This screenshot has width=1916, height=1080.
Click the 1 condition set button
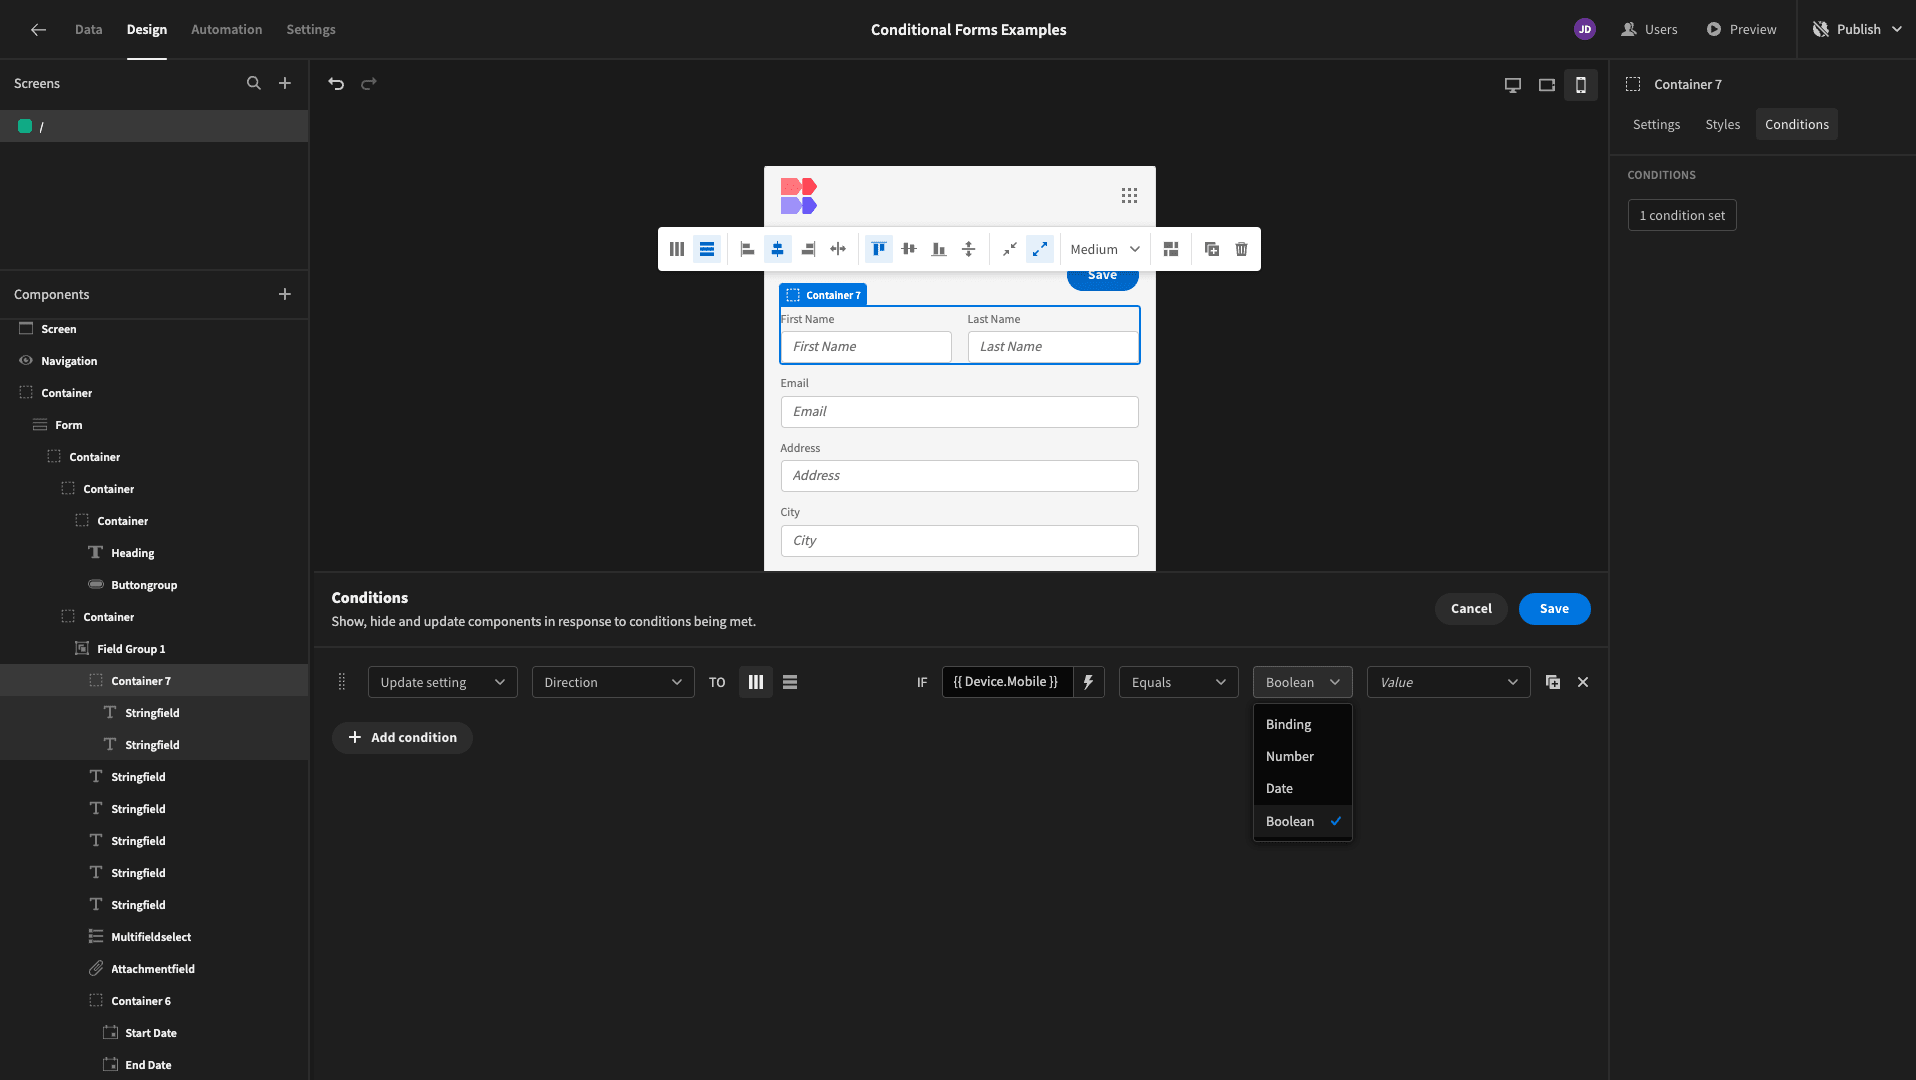coord(1682,215)
